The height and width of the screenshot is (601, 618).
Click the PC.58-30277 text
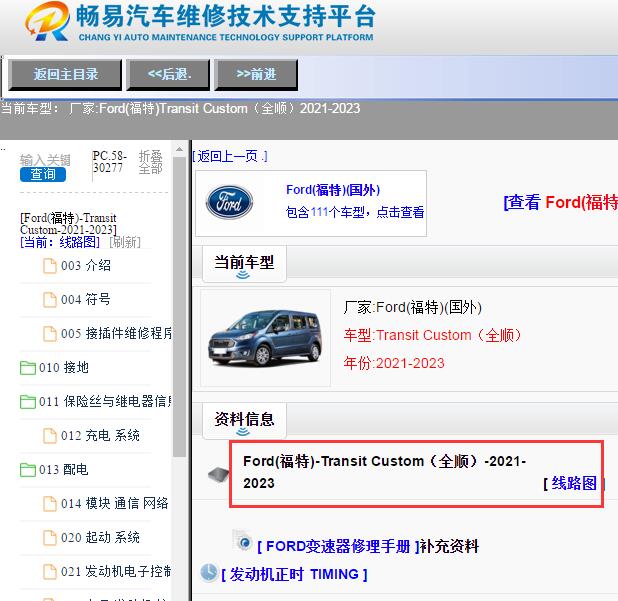[x=110, y=162]
